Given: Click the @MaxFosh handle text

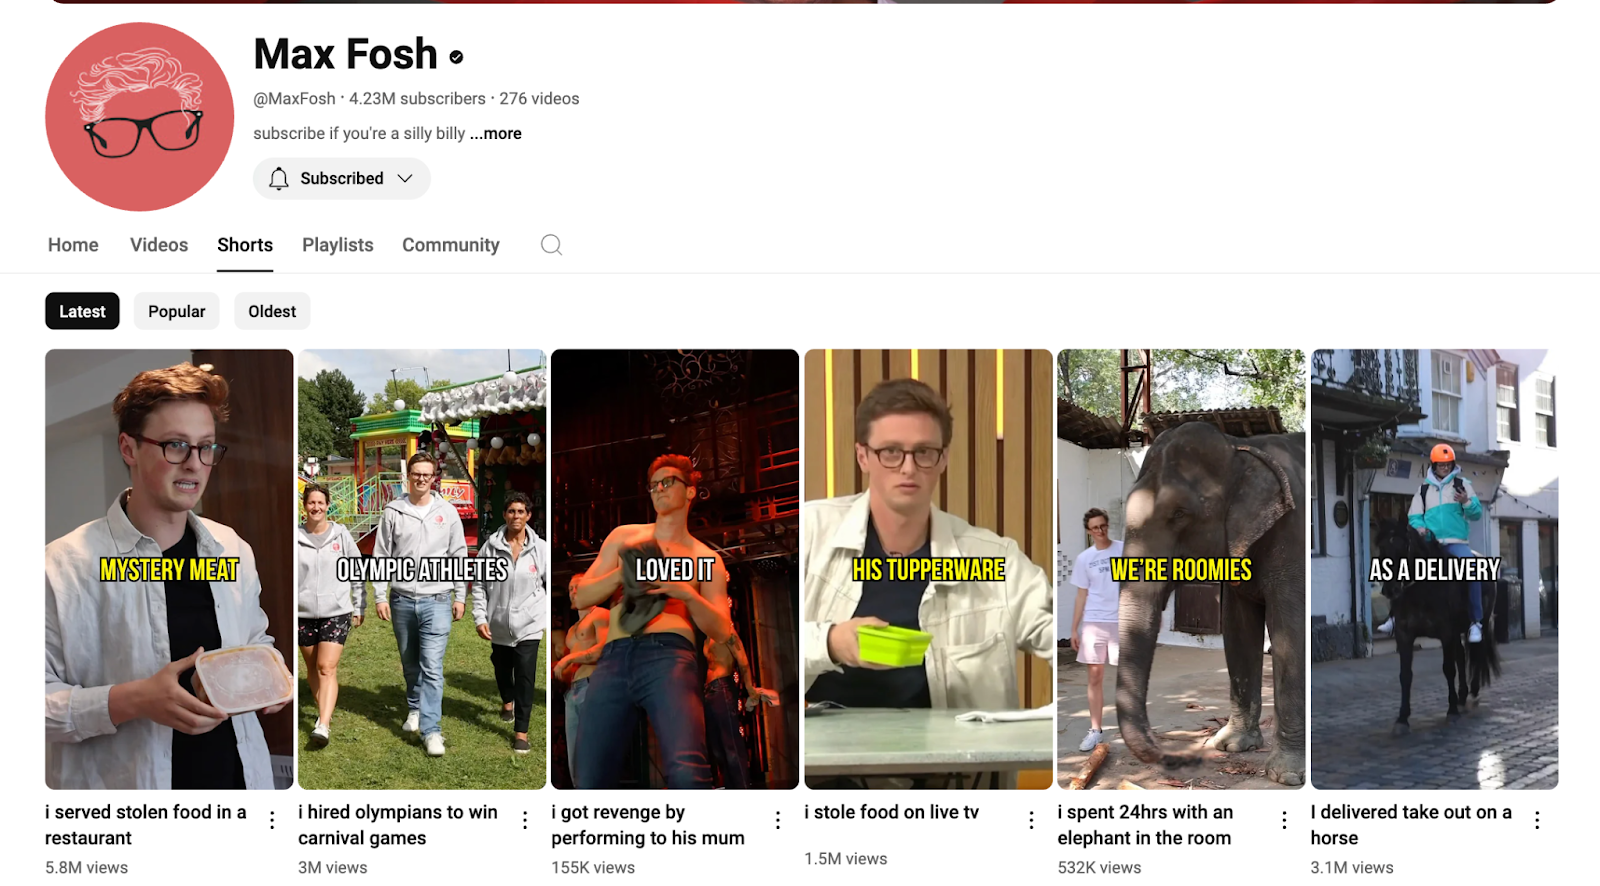Looking at the screenshot, I should tap(294, 99).
